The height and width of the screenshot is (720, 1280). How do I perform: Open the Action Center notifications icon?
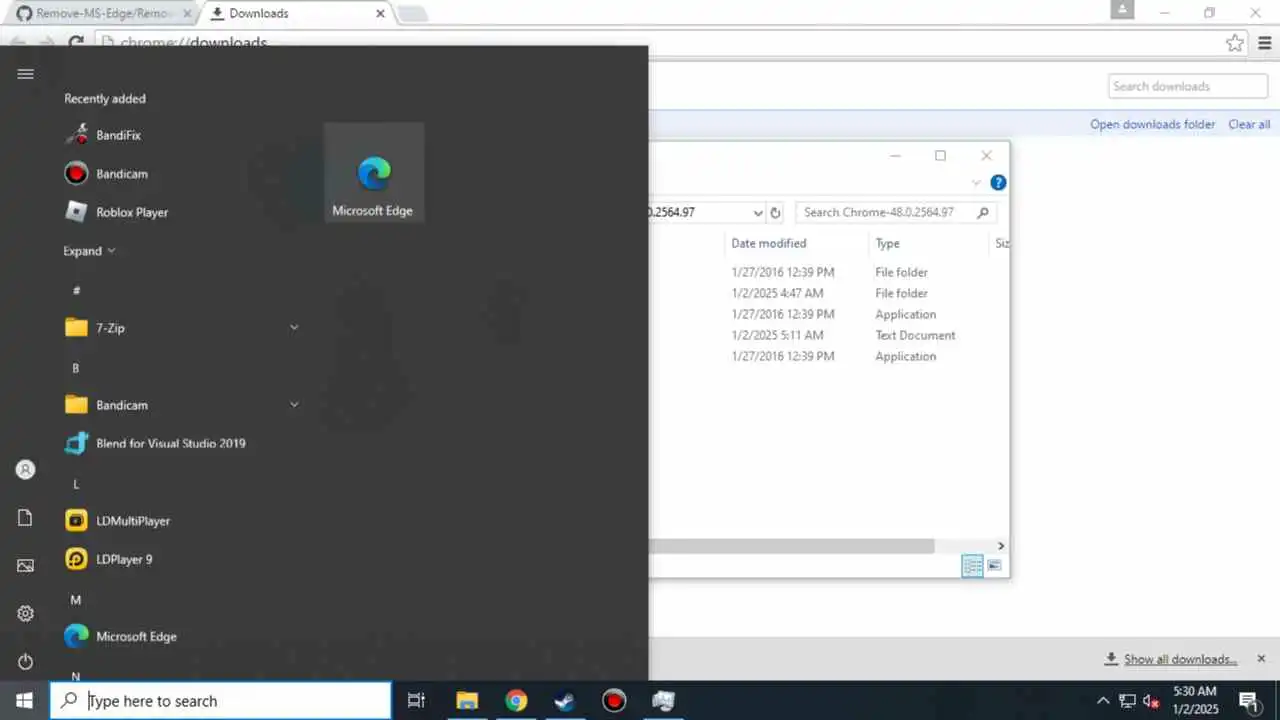click(x=1248, y=701)
